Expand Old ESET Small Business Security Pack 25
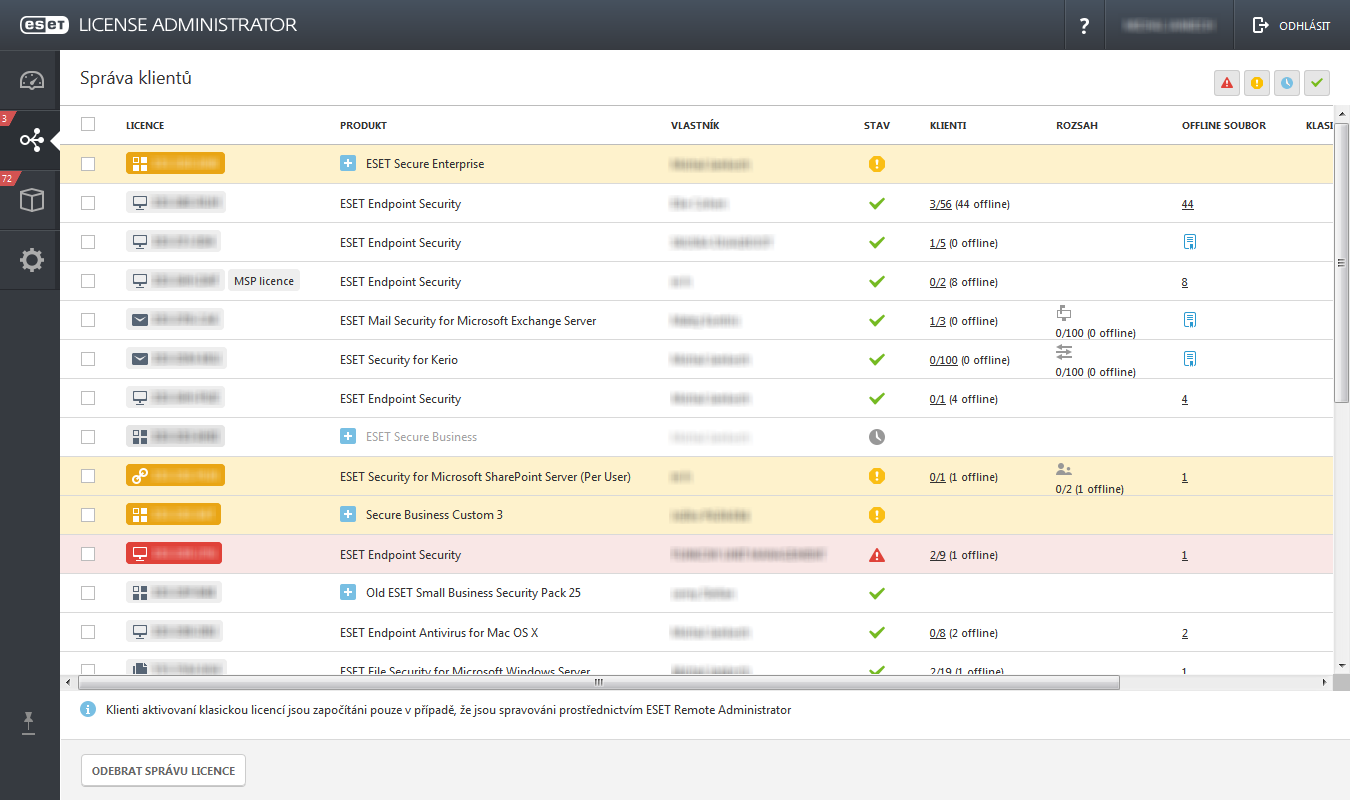Screen dimensions: 1350x800 click(348, 592)
